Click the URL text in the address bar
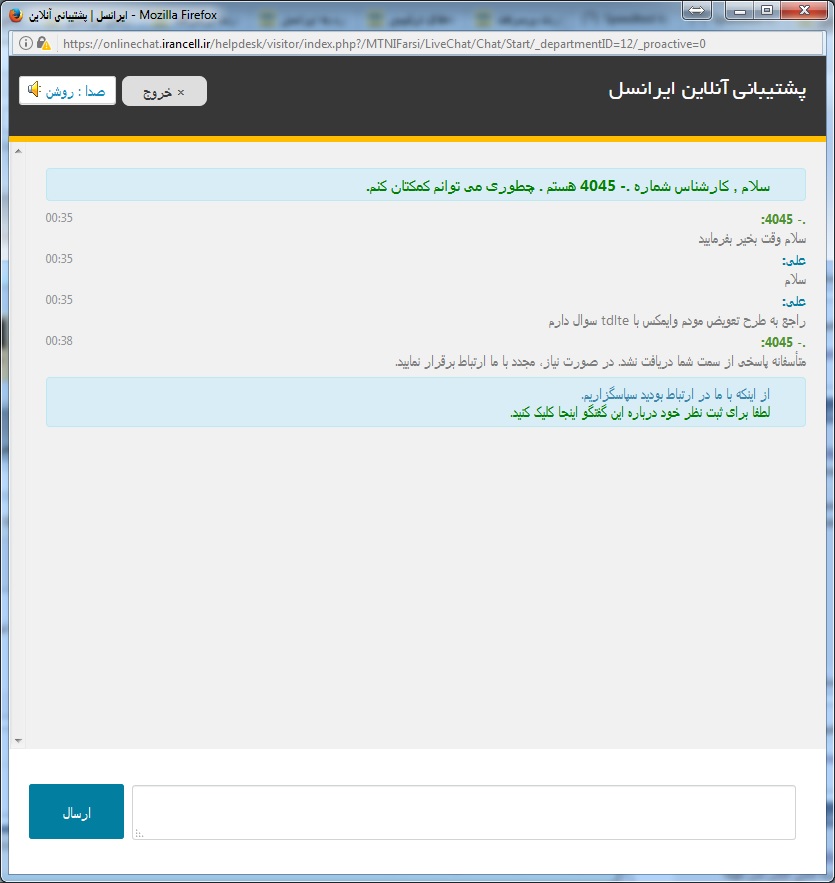This screenshot has width=835, height=883. [x=384, y=44]
